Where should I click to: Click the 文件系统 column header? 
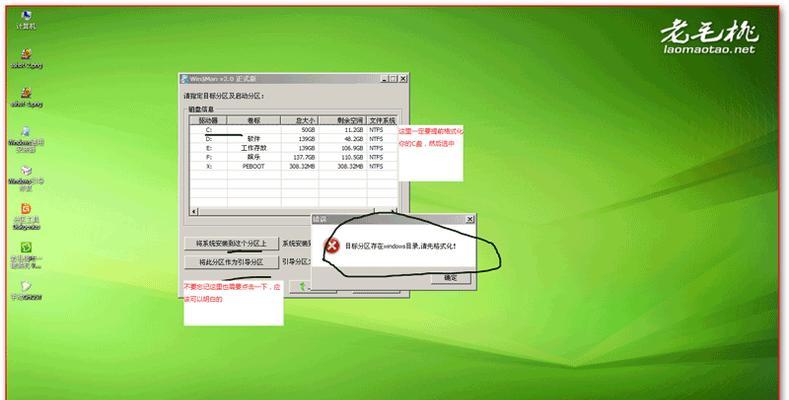tap(382, 120)
